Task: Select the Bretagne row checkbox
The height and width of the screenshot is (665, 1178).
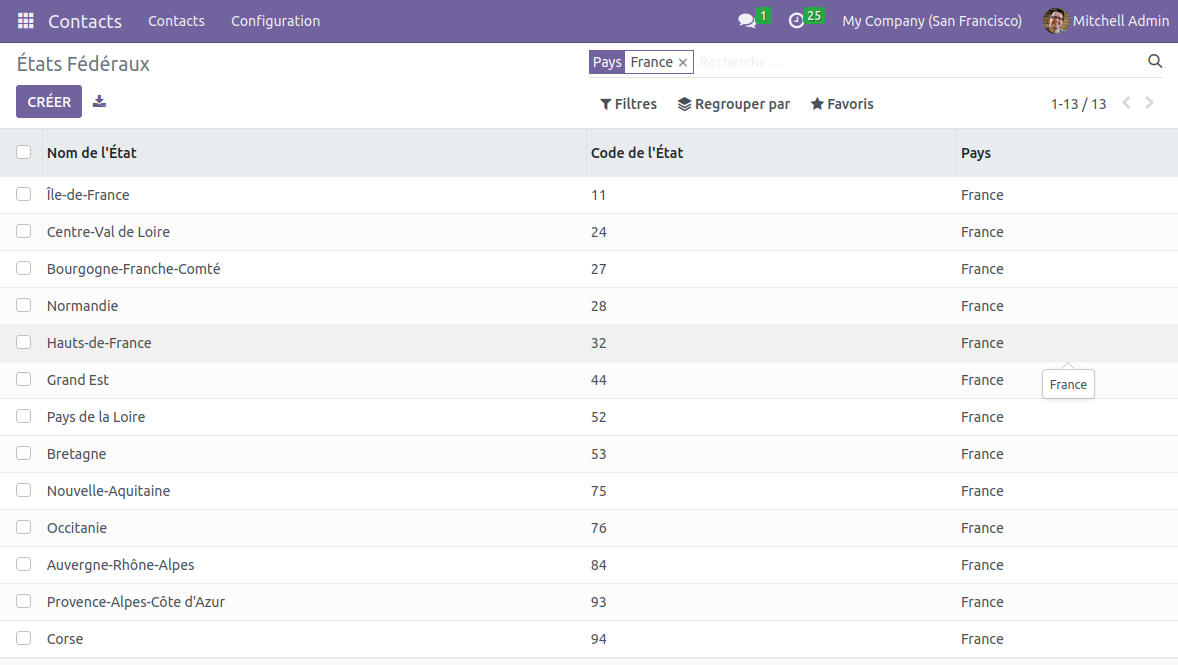Action: 24,453
